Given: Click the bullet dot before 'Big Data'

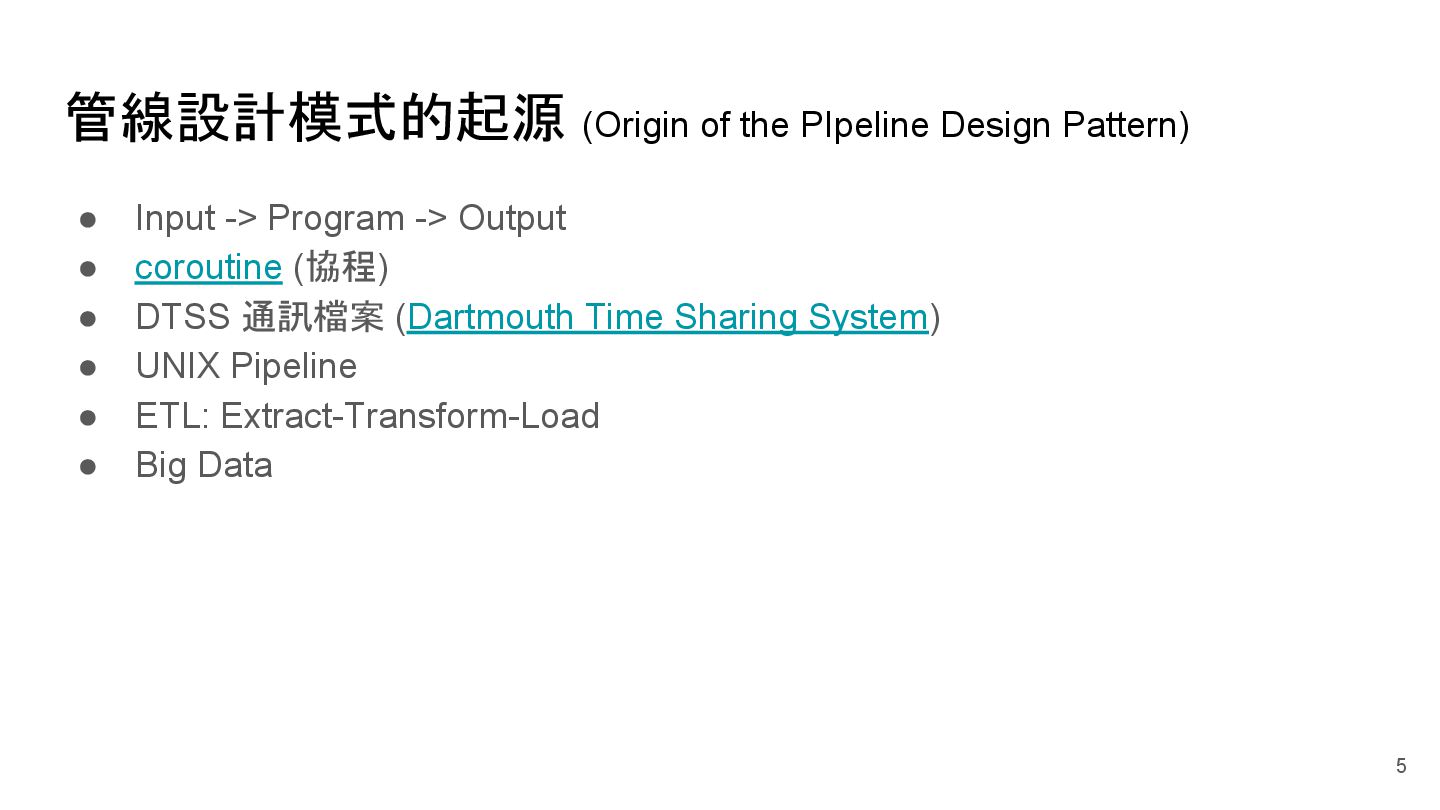Looking at the screenshot, I should [88, 466].
